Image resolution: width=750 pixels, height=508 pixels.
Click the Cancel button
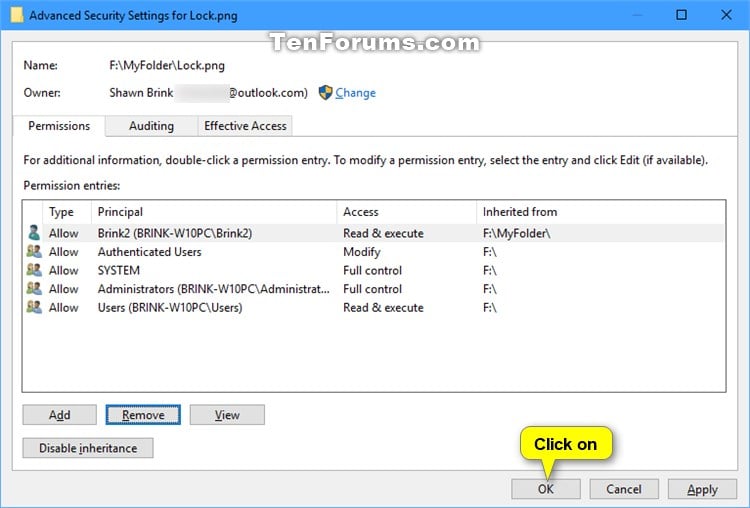[624, 489]
